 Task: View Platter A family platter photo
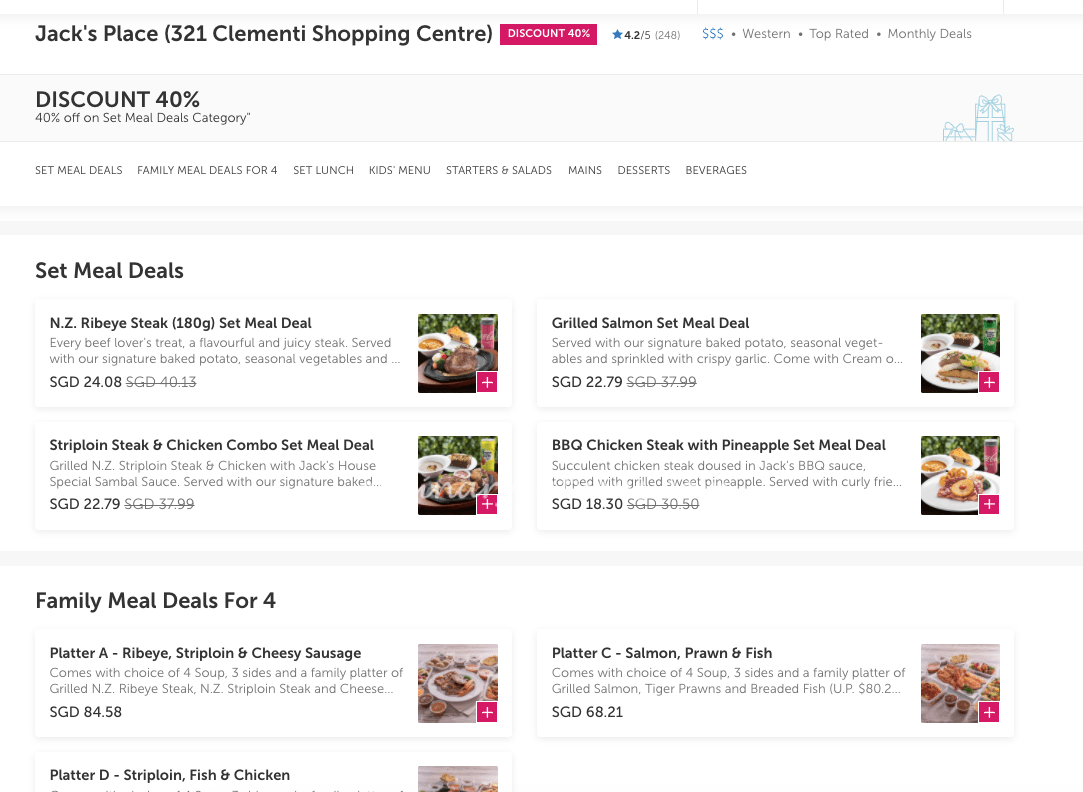[x=458, y=684]
